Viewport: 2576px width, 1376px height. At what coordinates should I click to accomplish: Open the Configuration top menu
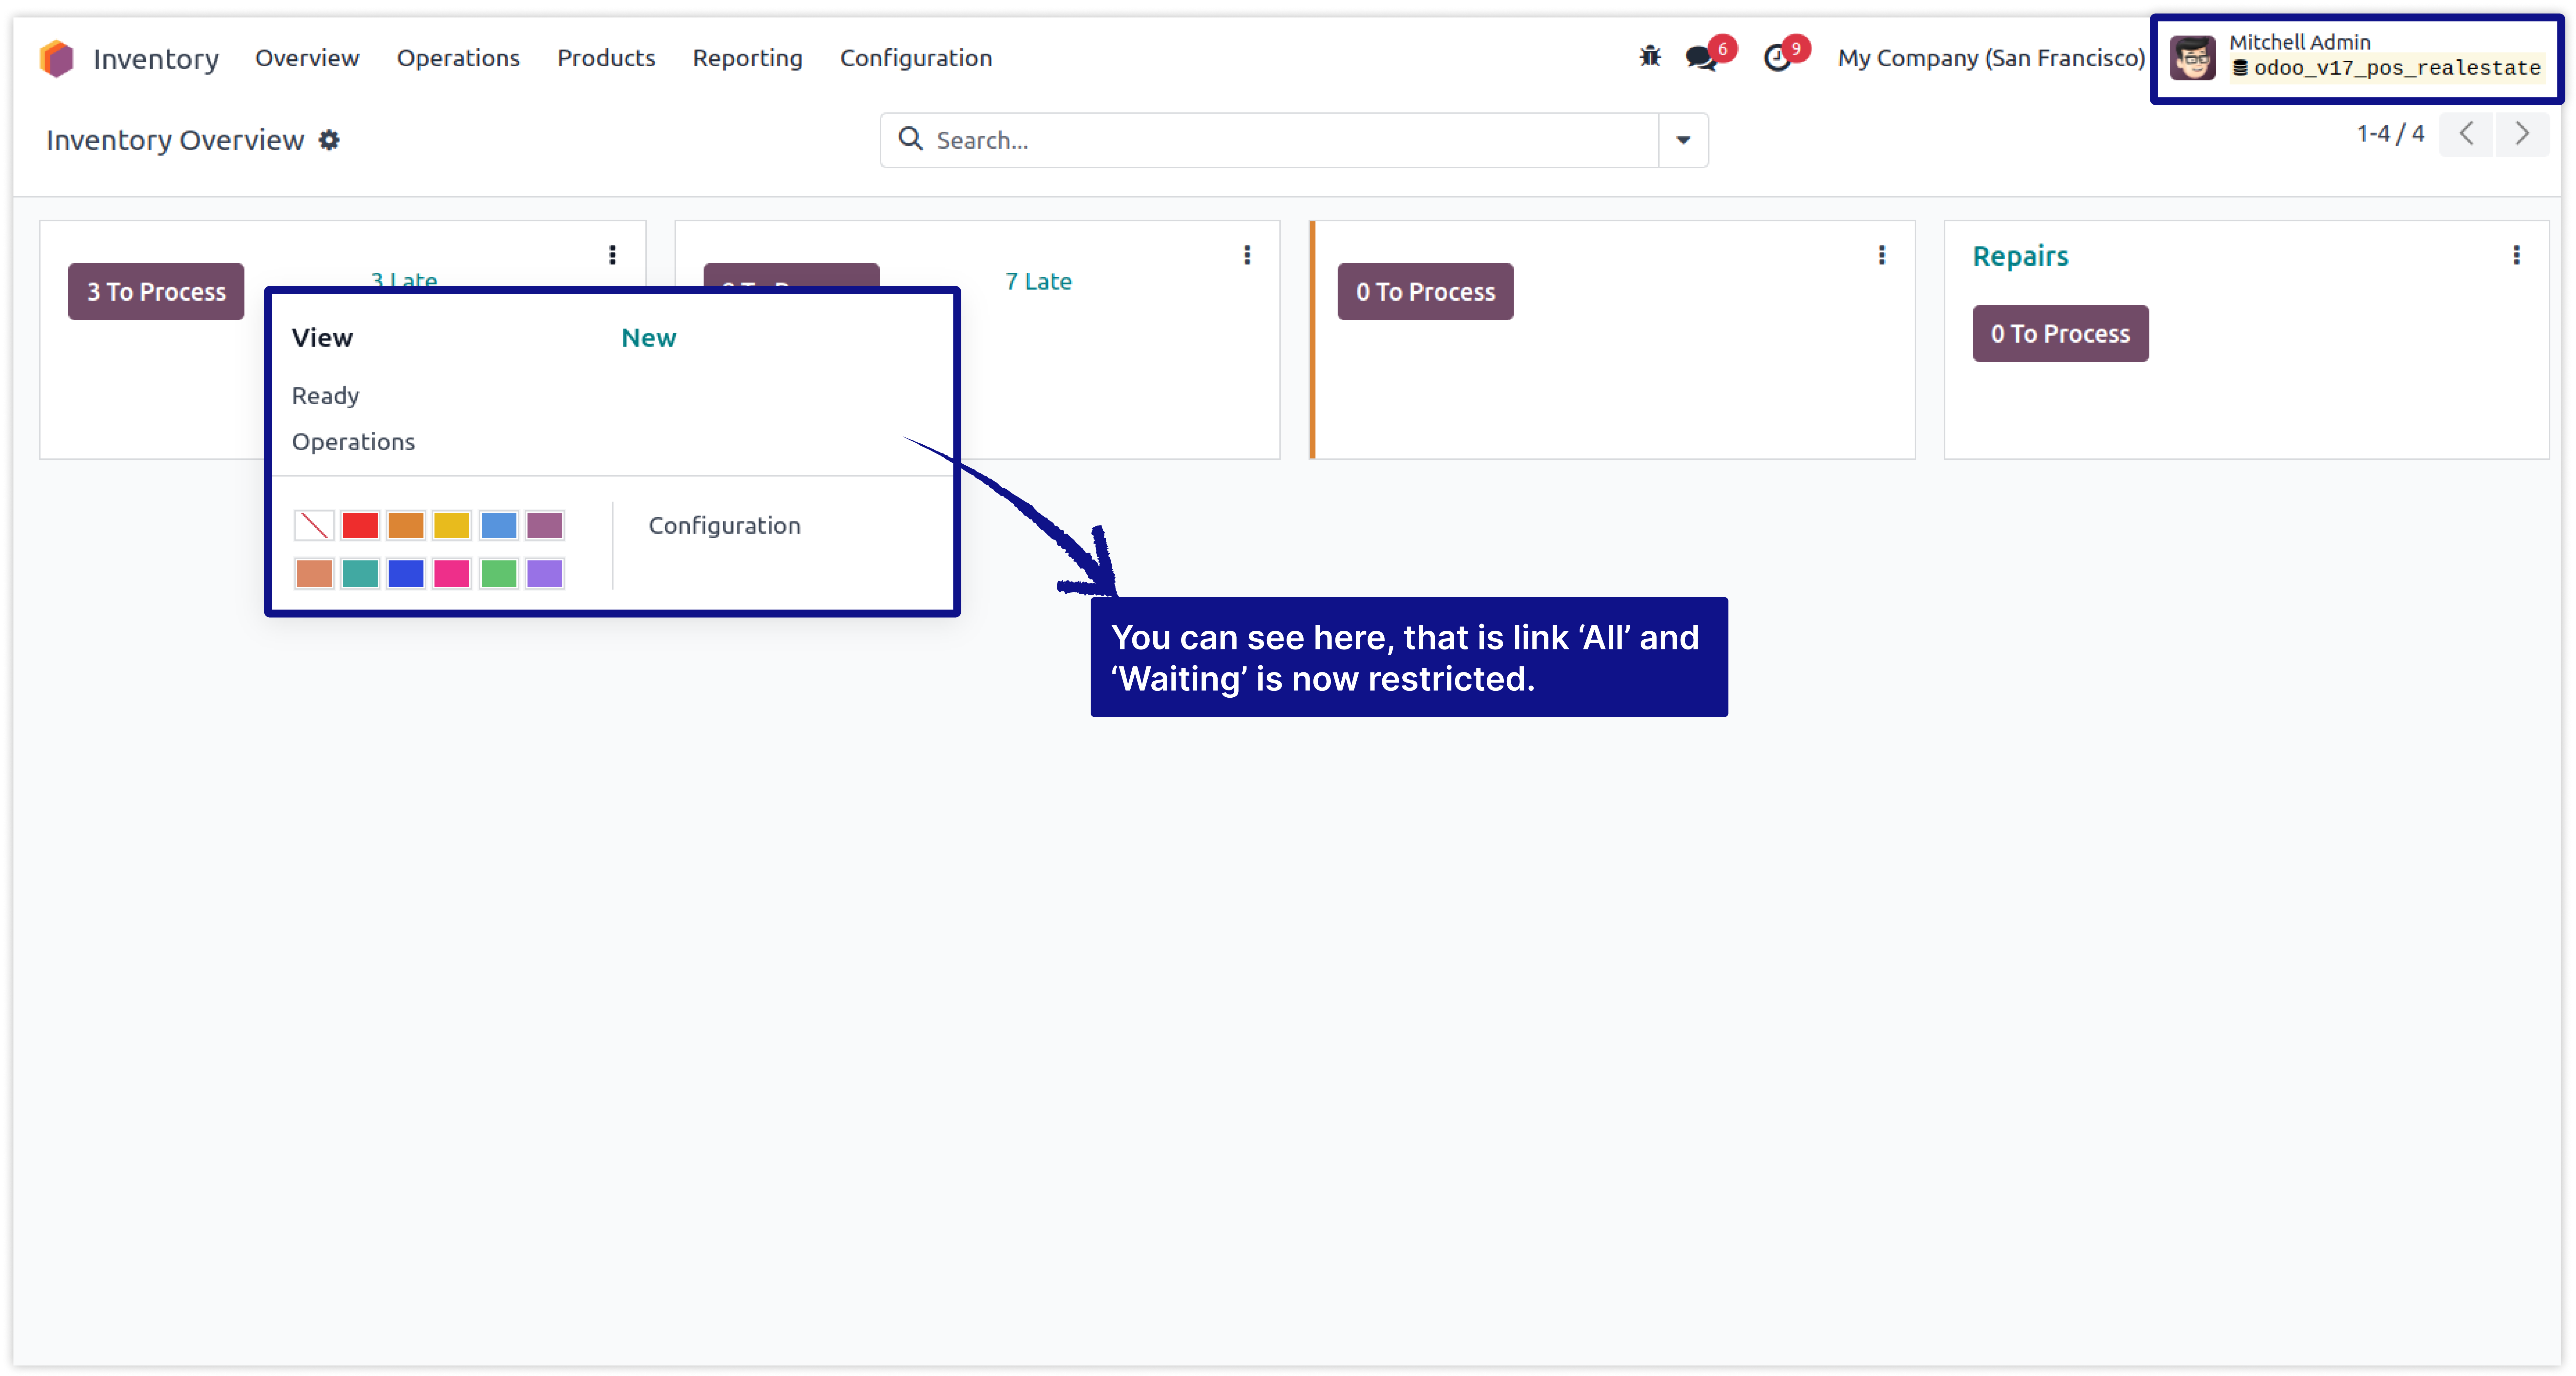click(x=916, y=58)
